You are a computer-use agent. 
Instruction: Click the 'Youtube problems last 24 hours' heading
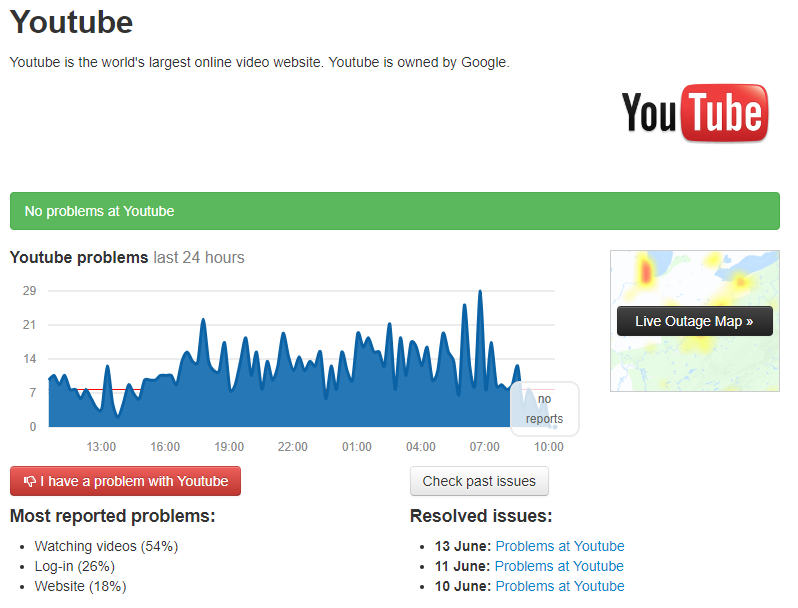point(127,257)
